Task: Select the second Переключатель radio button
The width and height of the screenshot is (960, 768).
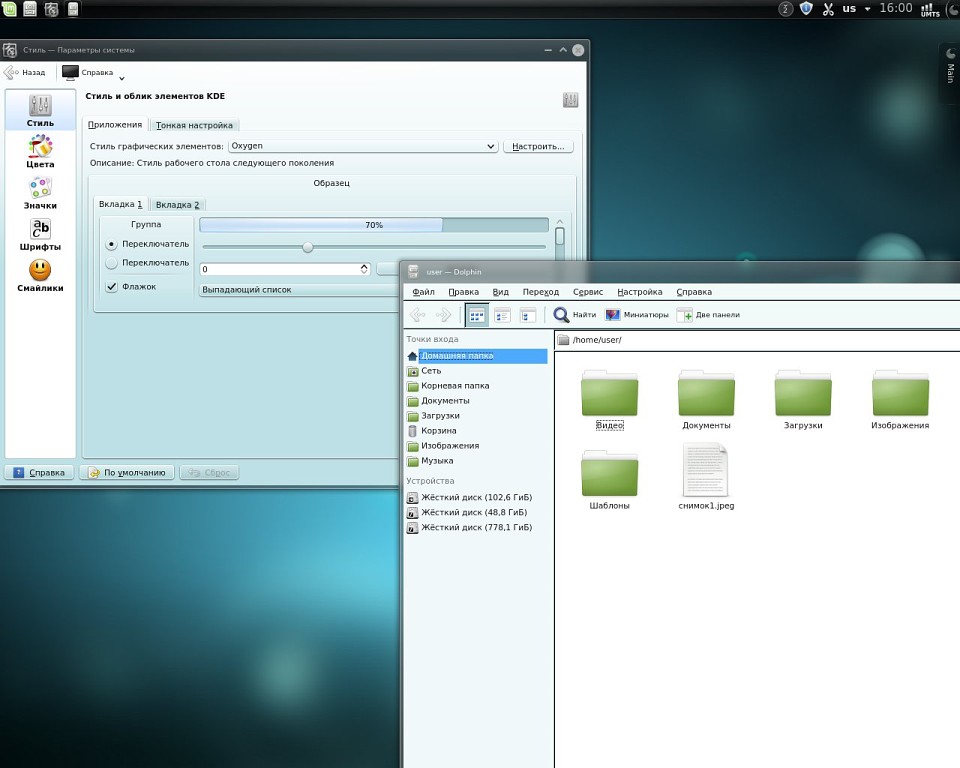Action: click(112, 263)
